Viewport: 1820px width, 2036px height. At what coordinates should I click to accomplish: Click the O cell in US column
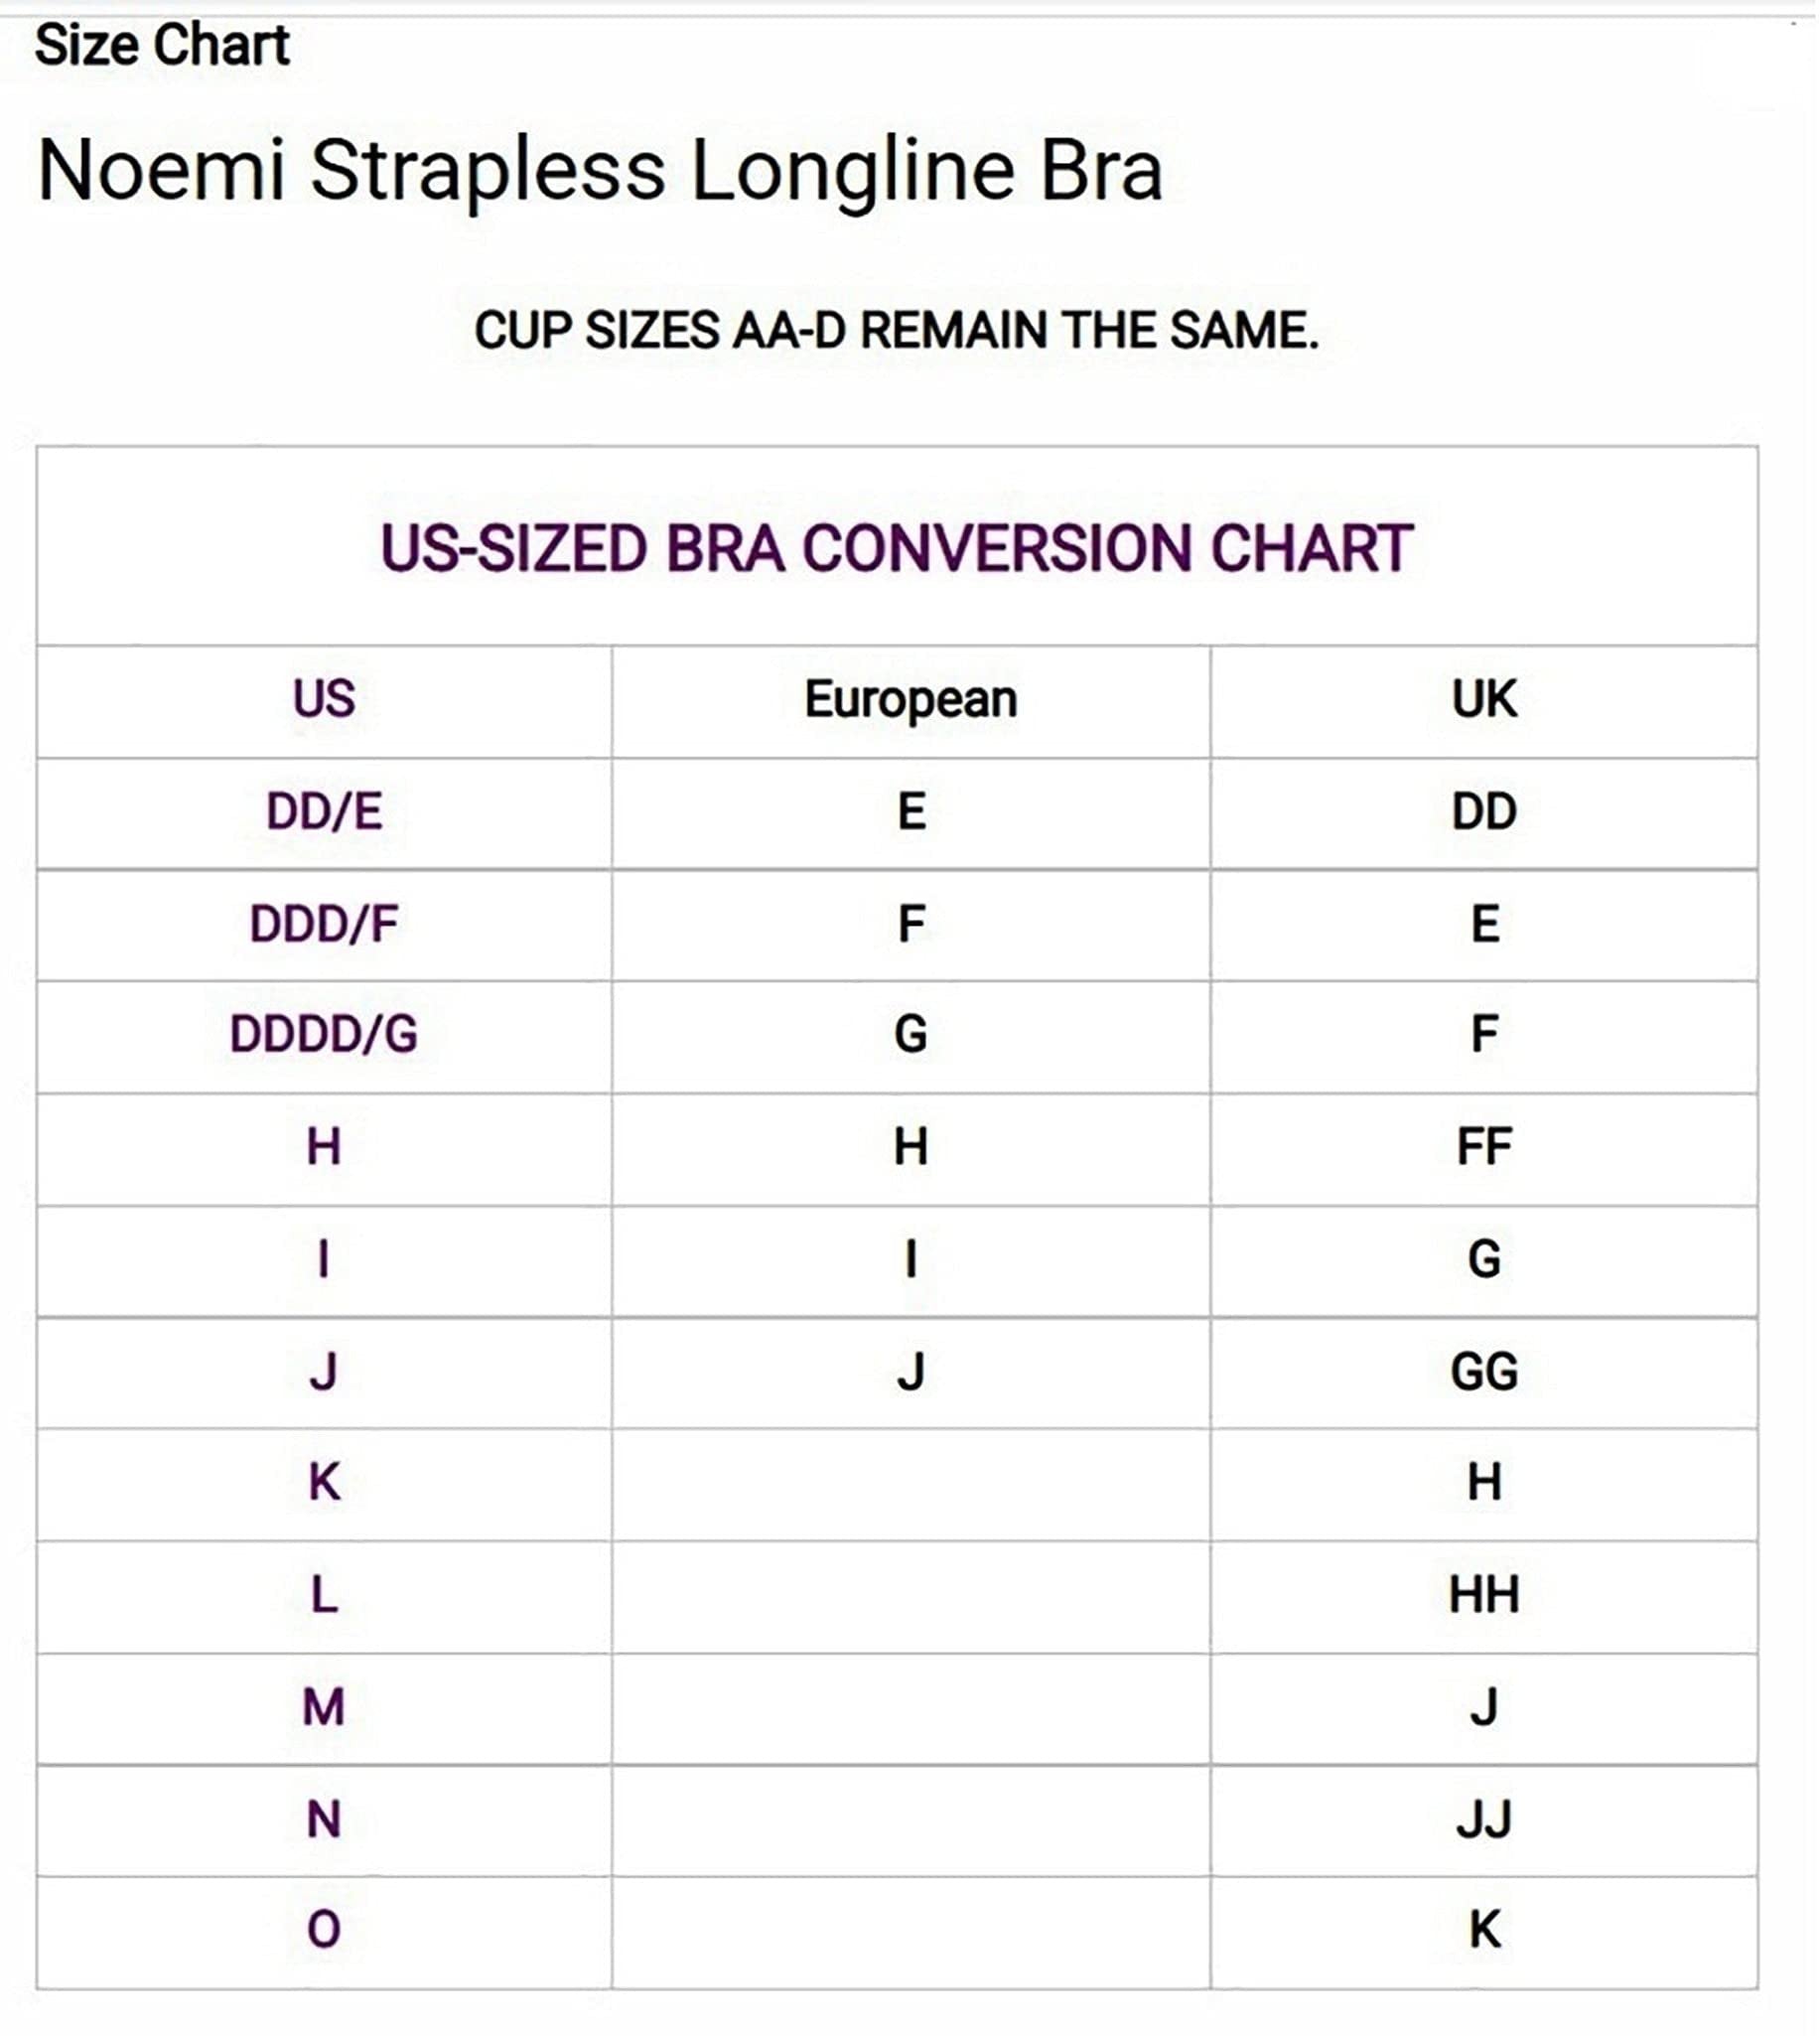[x=324, y=1929]
